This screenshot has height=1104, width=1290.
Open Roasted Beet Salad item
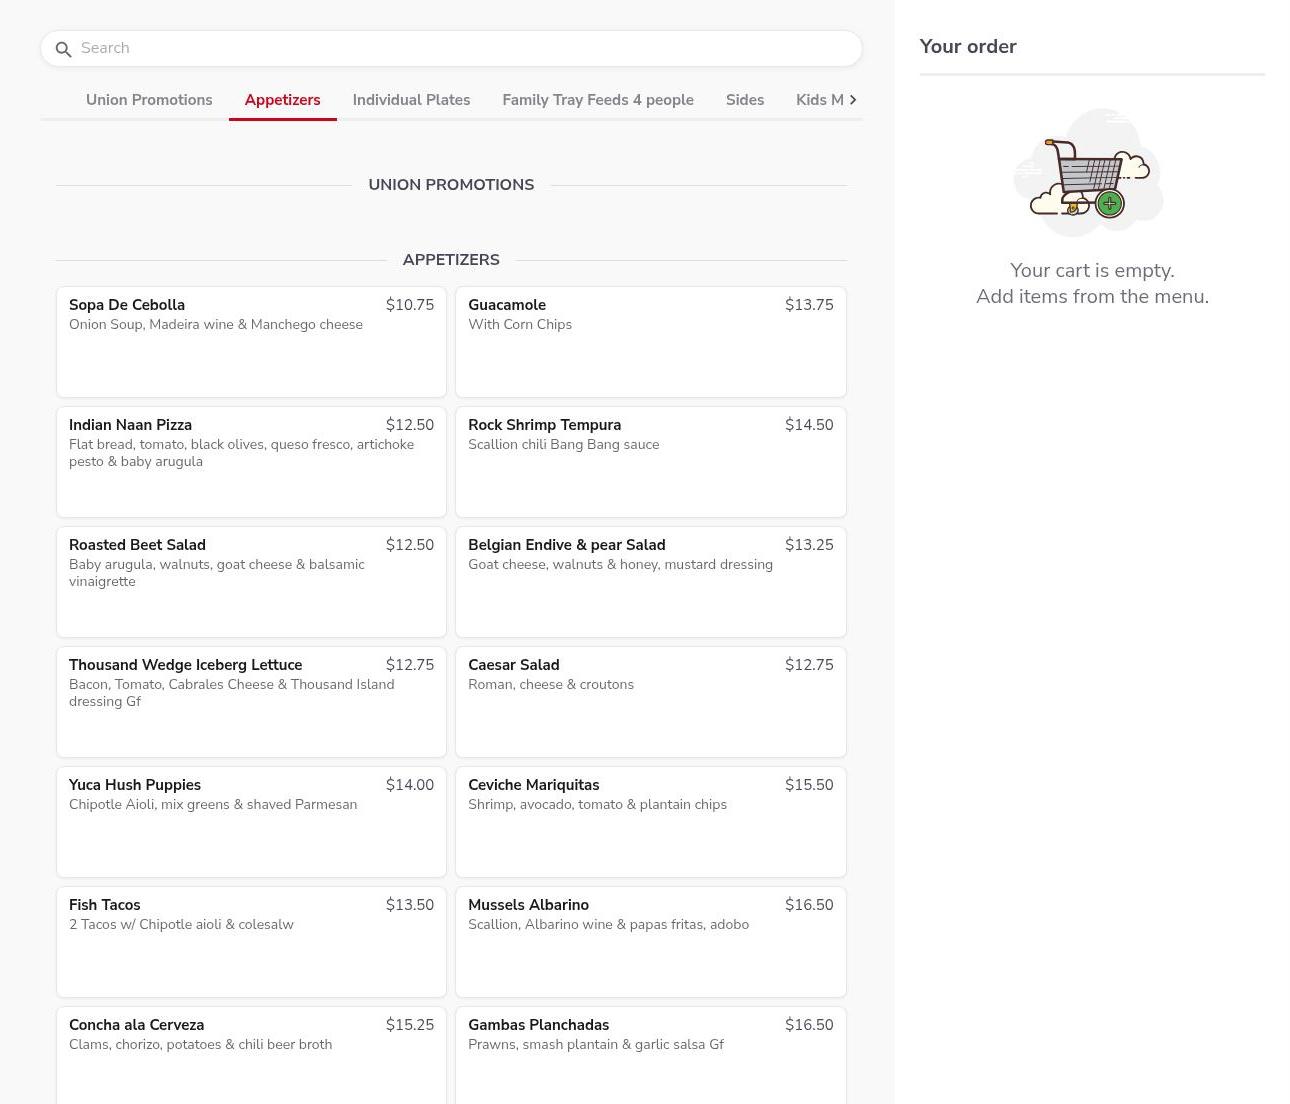click(x=251, y=581)
